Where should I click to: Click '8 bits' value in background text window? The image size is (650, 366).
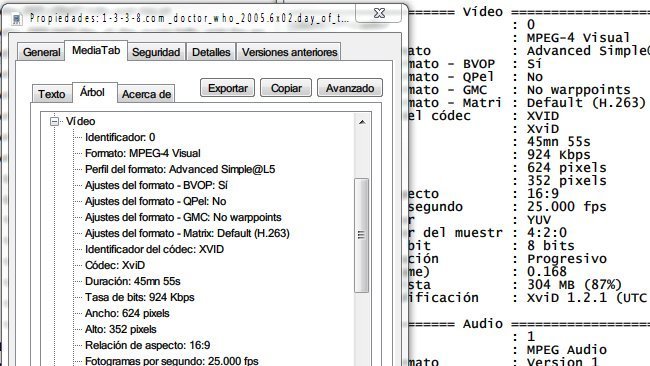[x=551, y=246]
